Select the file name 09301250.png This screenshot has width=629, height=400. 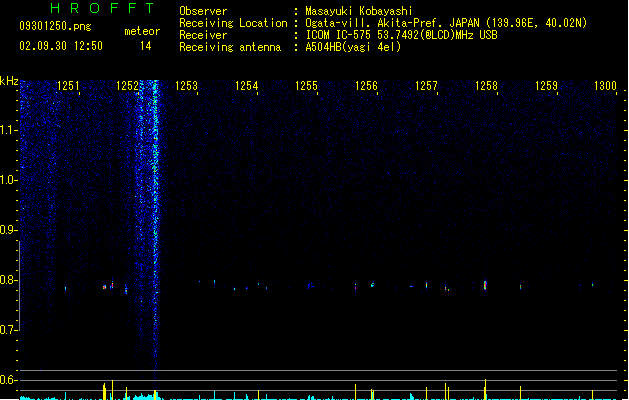55,26
